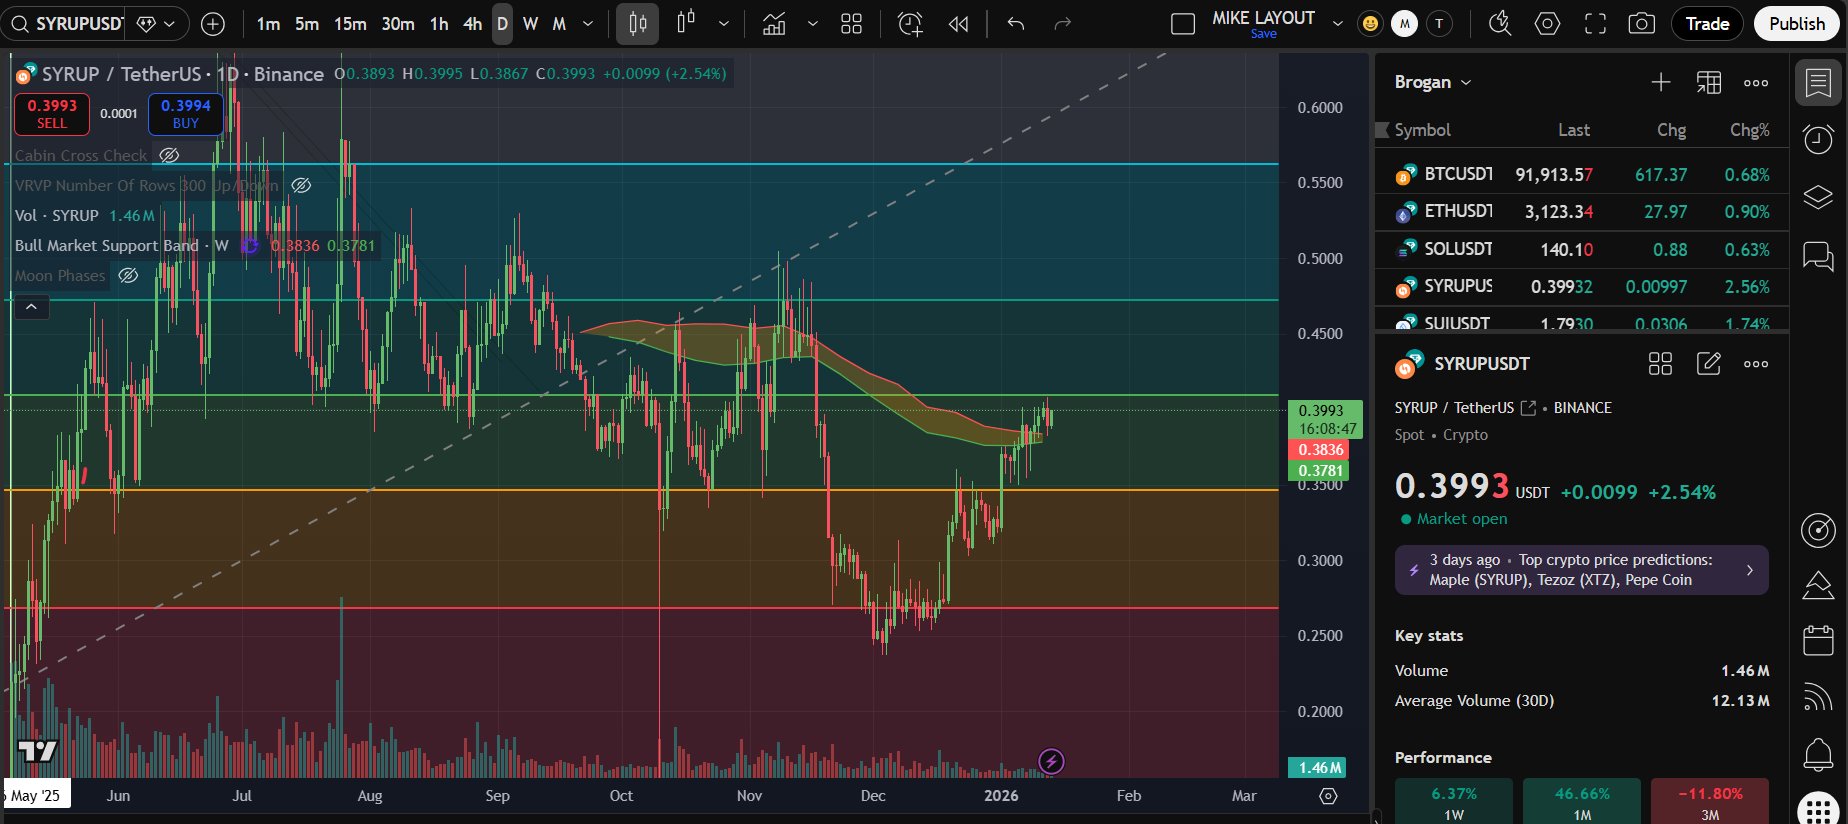The image size is (1848, 824).
Task: Open notifications with the bell icon
Action: [1818, 754]
